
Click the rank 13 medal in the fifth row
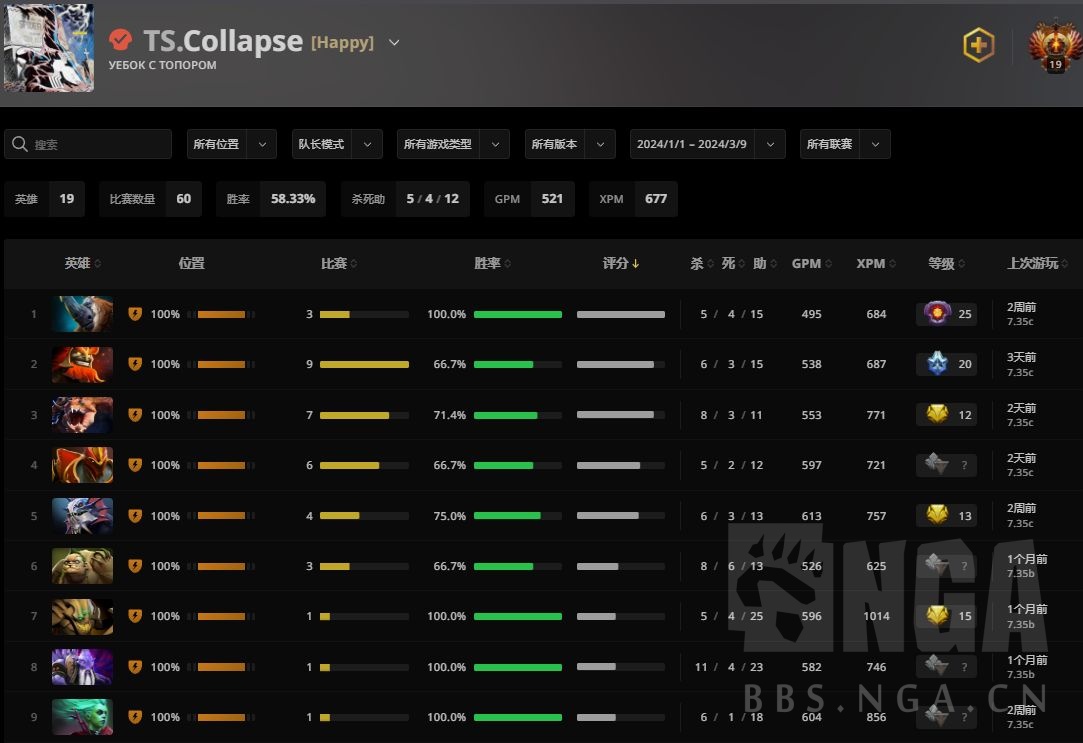pos(946,515)
